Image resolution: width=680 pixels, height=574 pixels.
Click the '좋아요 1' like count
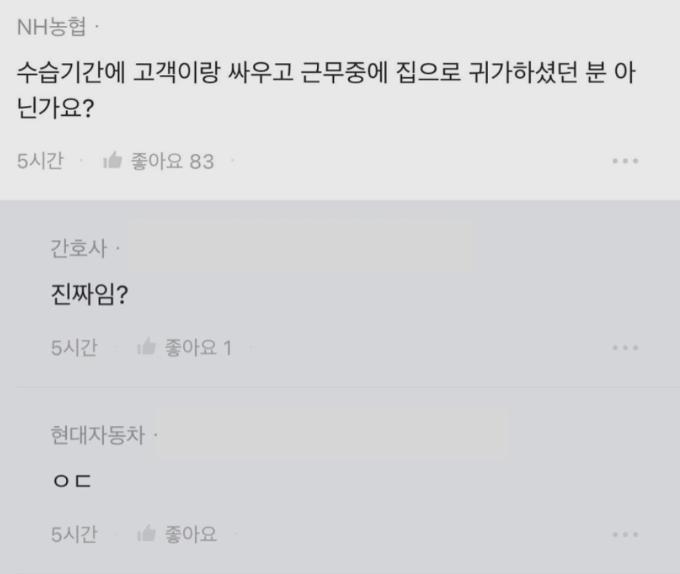pos(198,348)
